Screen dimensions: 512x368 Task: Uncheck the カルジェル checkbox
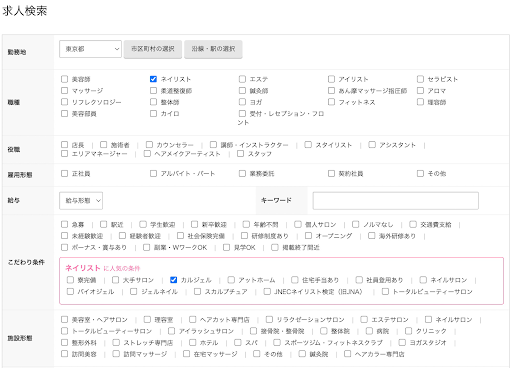(173, 280)
